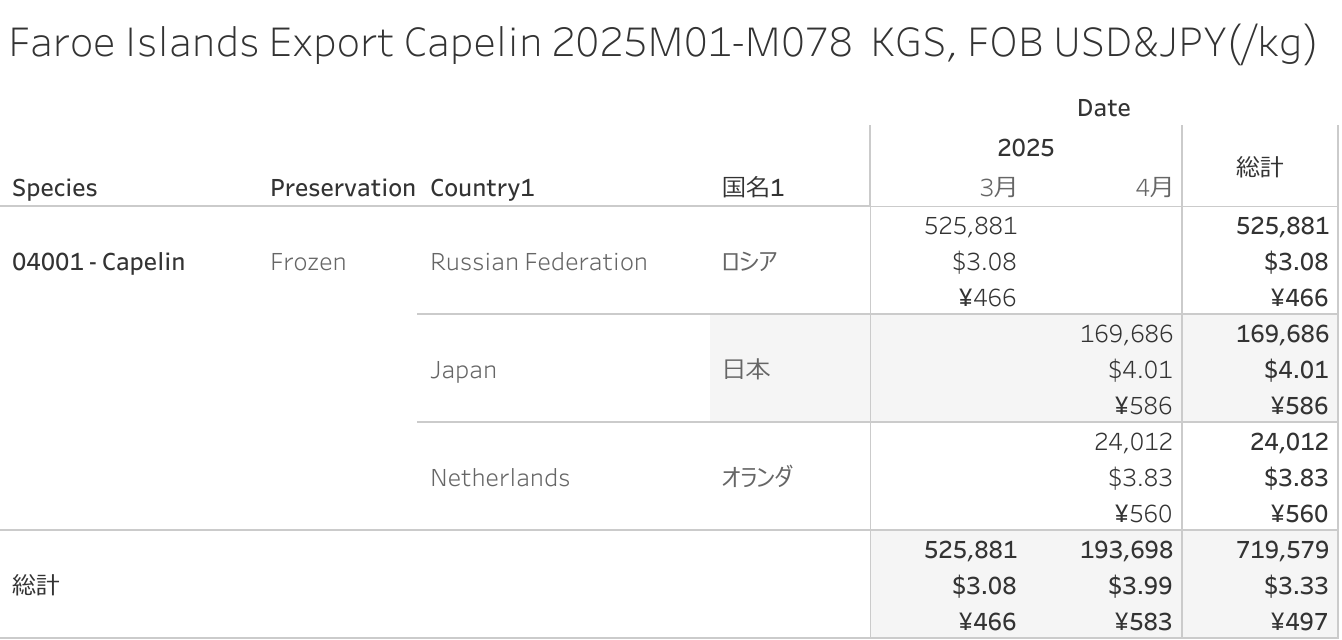Viewport: 1342px width, 640px height.
Task: Select the 04001 - Capelin species row
Action: tap(98, 262)
